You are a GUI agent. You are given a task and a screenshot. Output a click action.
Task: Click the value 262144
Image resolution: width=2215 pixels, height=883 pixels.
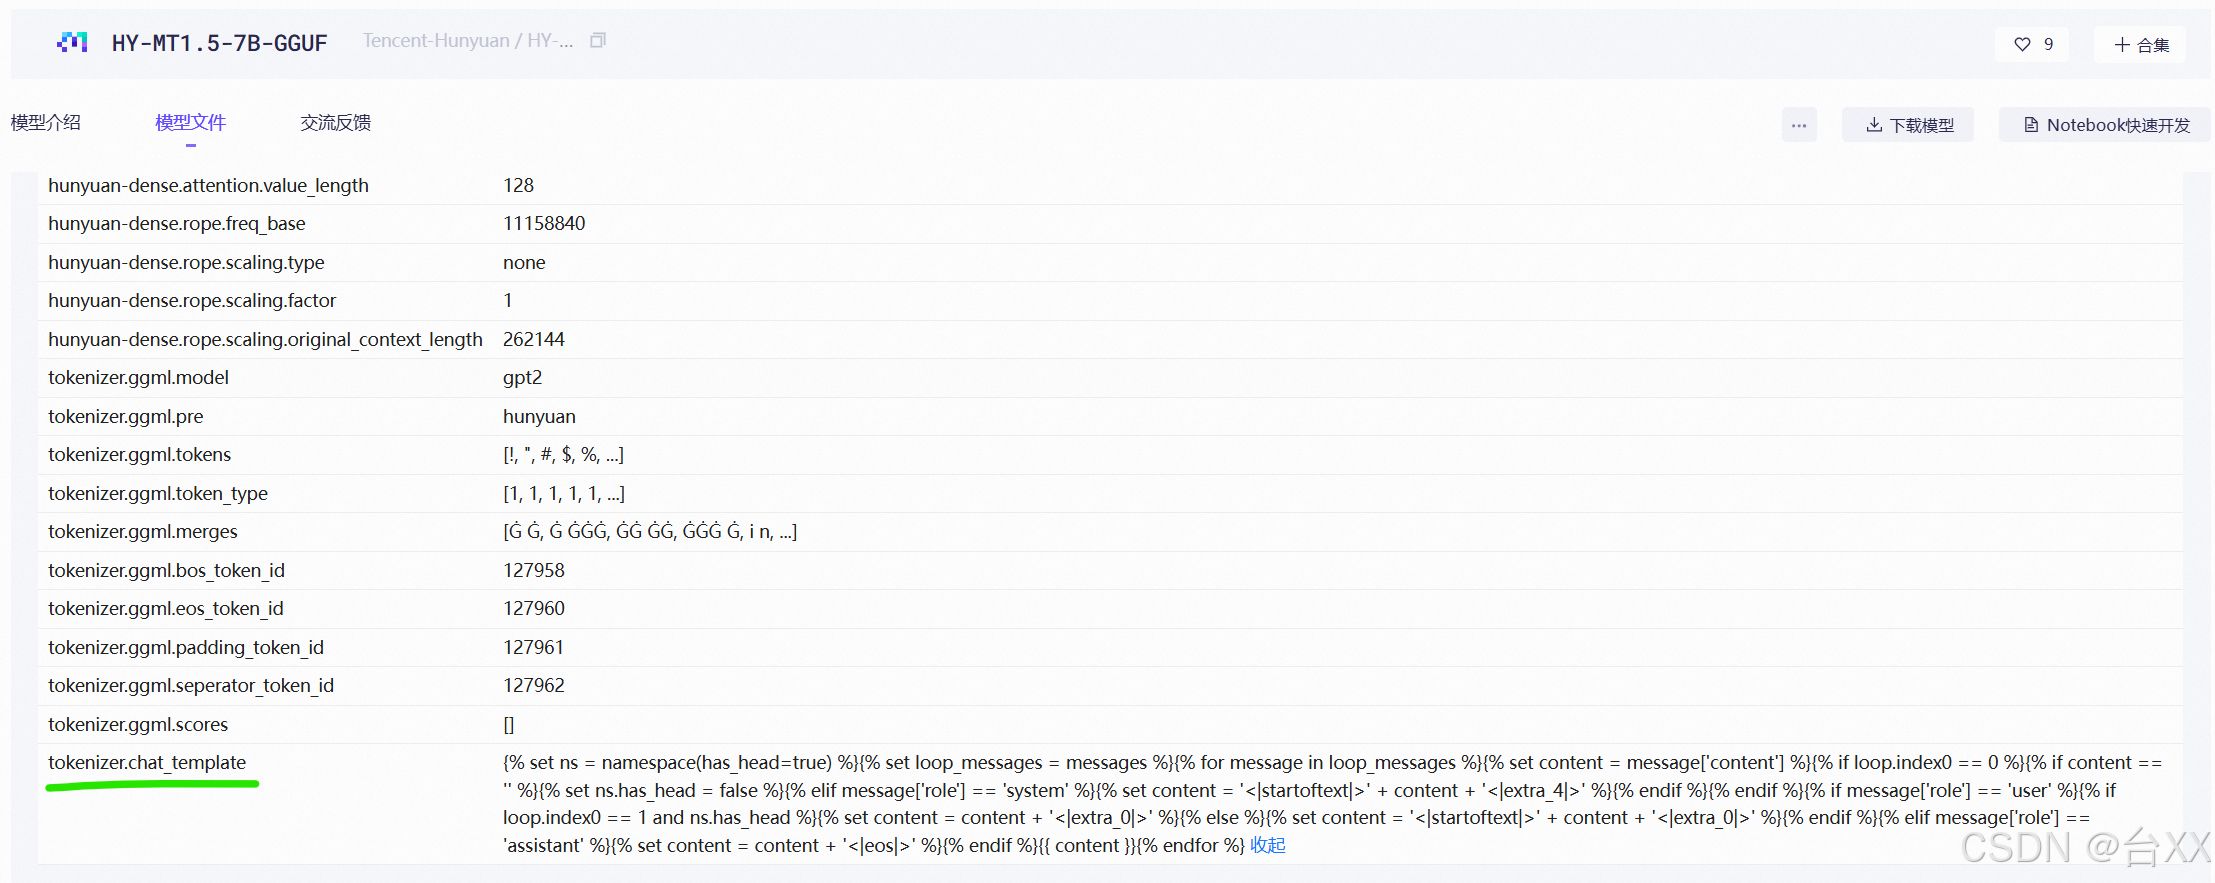[x=534, y=339]
